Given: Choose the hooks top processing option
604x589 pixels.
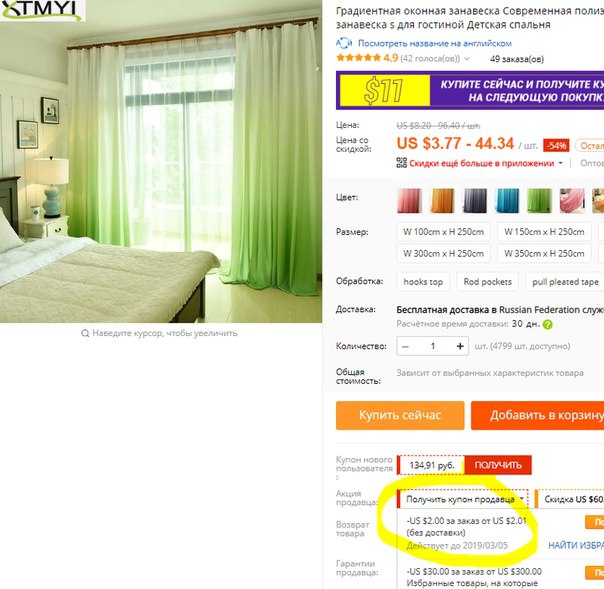Looking at the screenshot, I should [x=423, y=282].
